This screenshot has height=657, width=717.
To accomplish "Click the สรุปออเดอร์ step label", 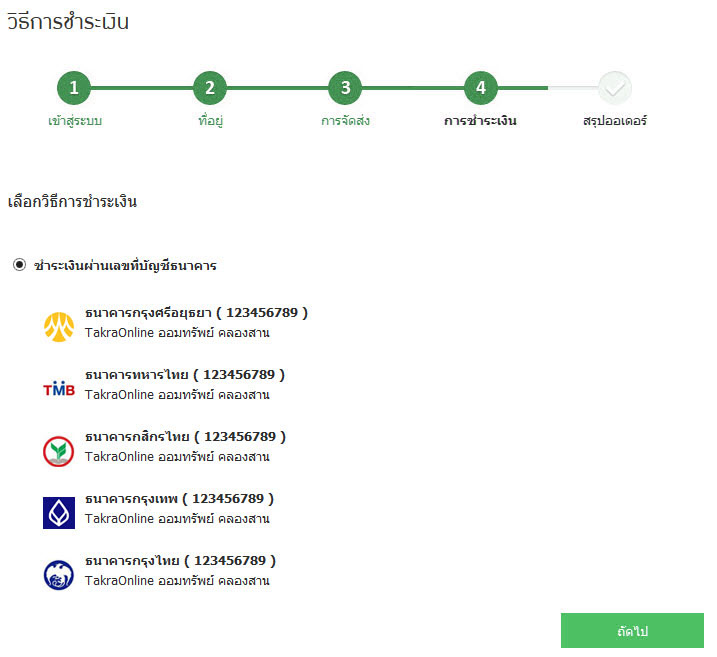I will (x=615, y=121).
